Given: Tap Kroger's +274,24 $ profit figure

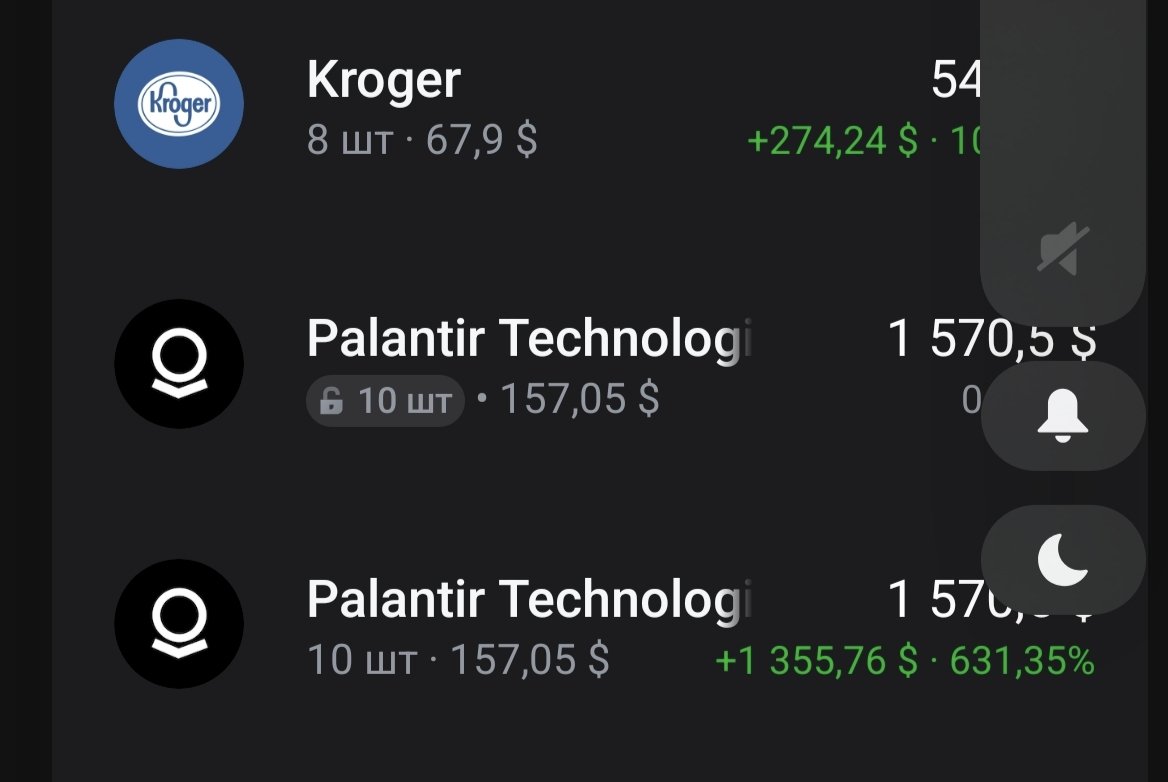Looking at the screenshot, I should (832, 141).
